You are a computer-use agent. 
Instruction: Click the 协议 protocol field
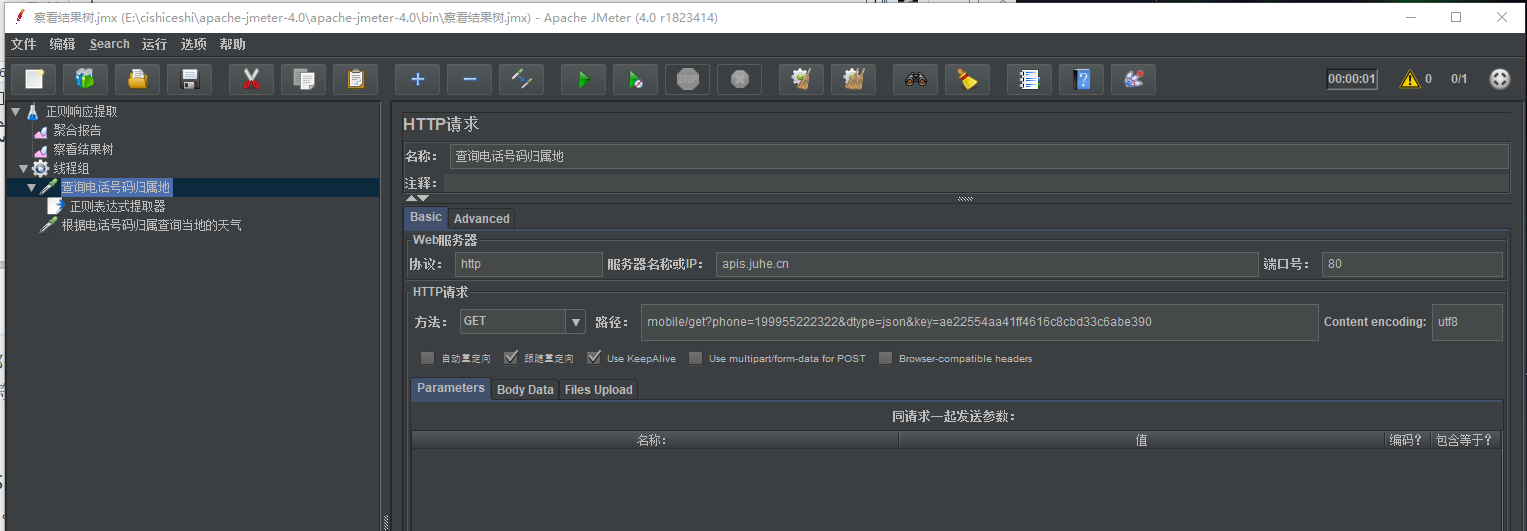pos(528,264)
